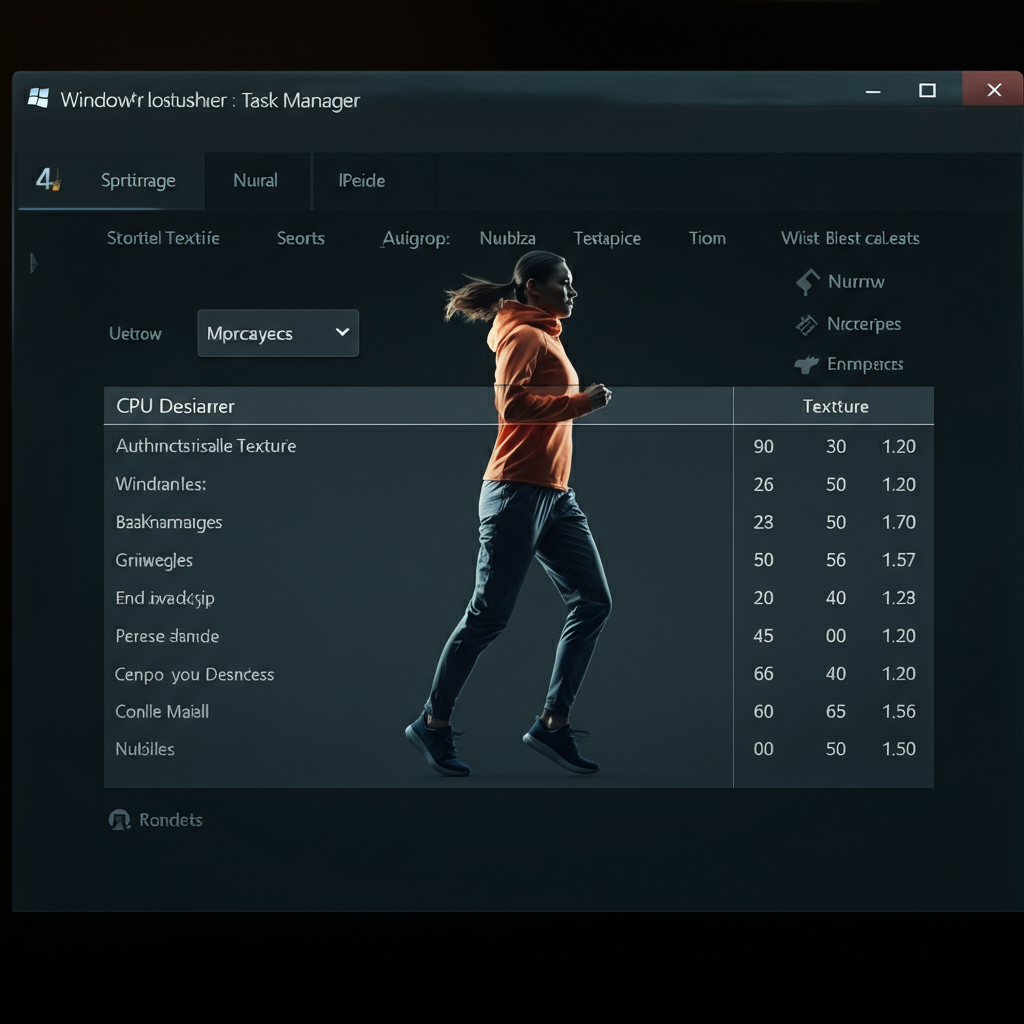The height and width of the screenshot is (1024, 1024).
Task: Expand the left edge arrow handle
Action: tap(33, 263)
